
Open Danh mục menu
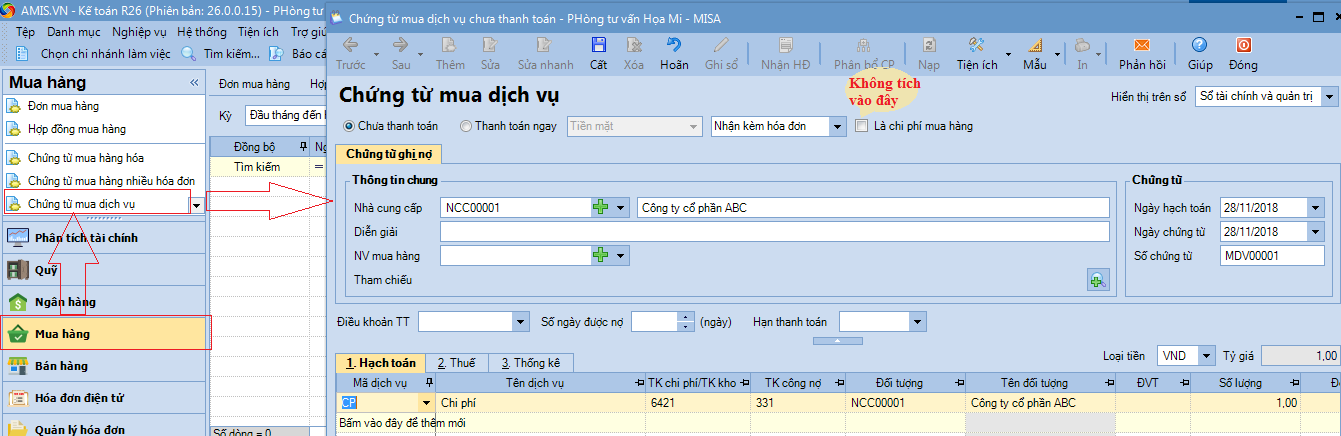coord(74,32)
